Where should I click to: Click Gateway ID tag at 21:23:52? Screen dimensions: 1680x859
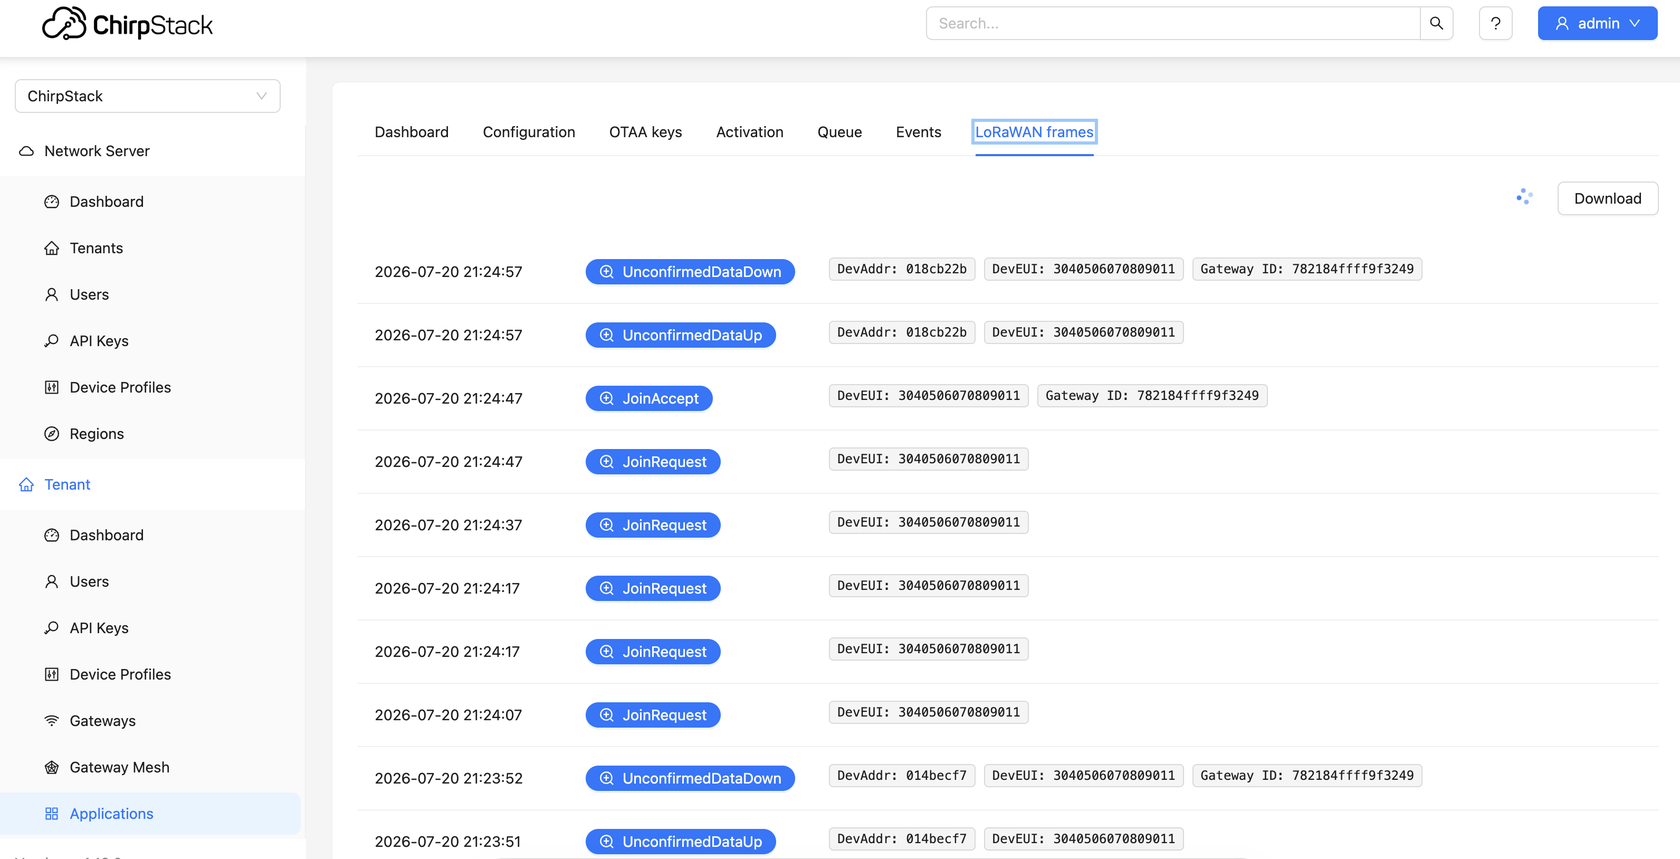tap(1307, 775)
